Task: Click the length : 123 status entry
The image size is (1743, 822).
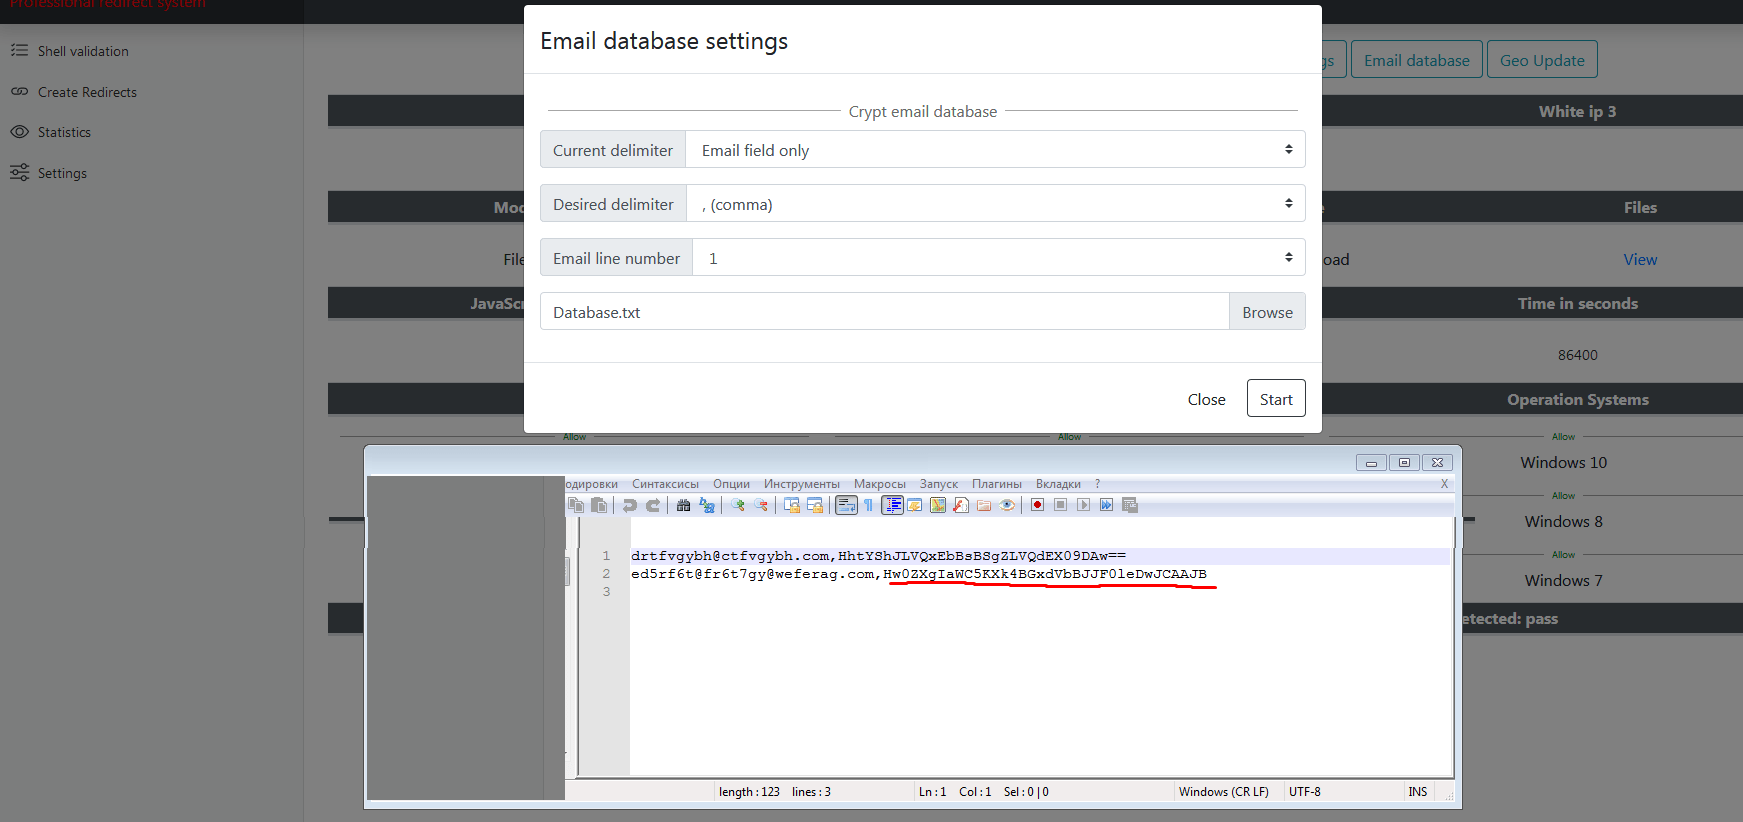Action: tap(749, 792)
